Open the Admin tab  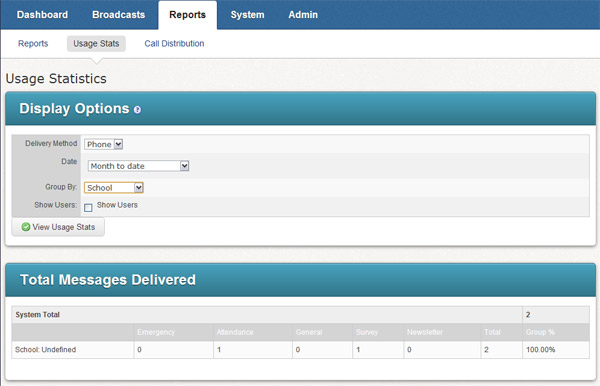pyautogui.click(x=303, y=15)
